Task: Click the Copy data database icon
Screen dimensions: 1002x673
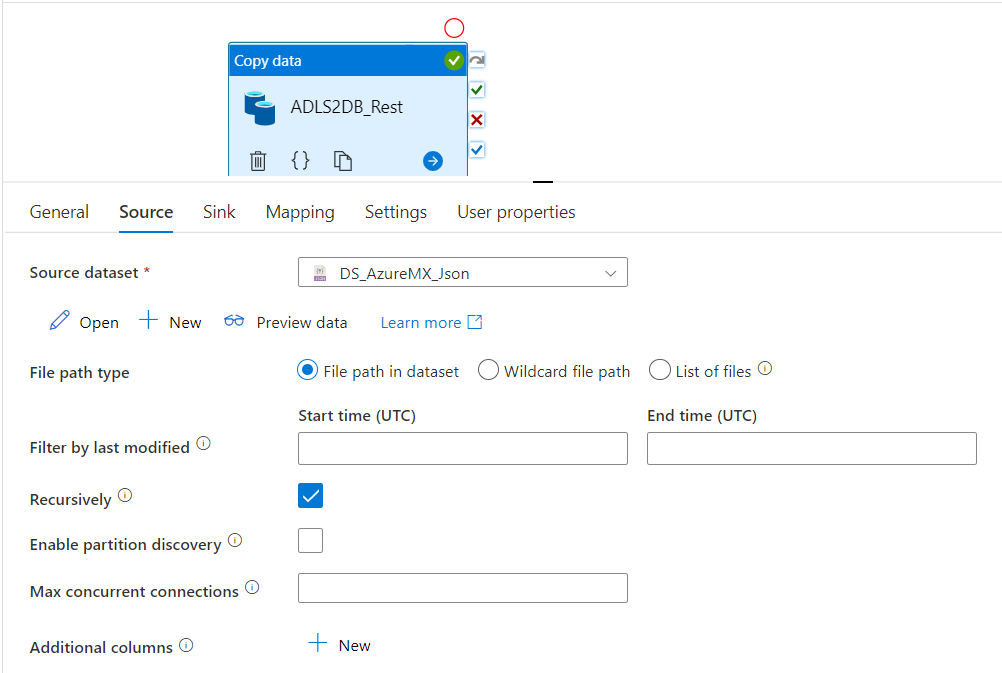Action: 259,108
